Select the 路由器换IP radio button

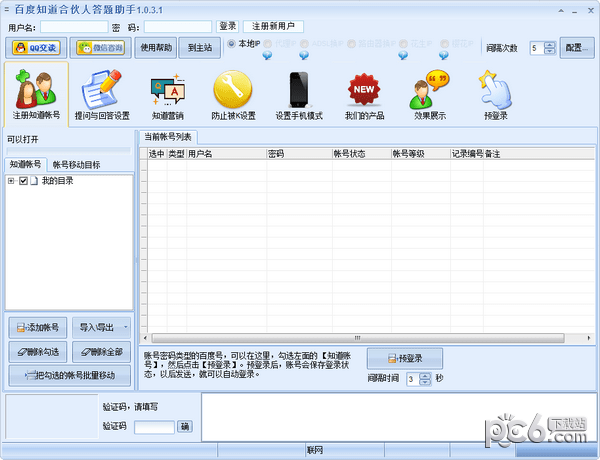[351, 43]
